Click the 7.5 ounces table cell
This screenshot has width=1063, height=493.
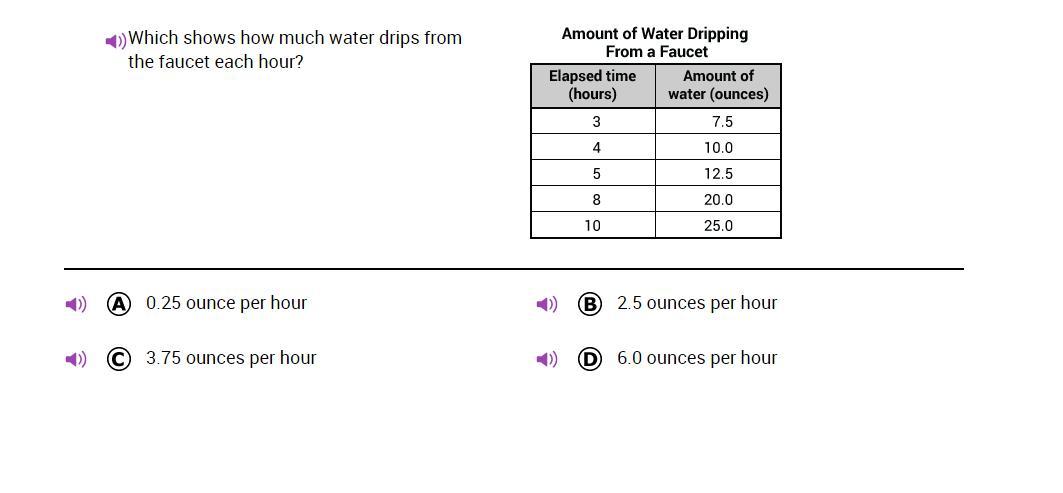(x=719, y=121)
